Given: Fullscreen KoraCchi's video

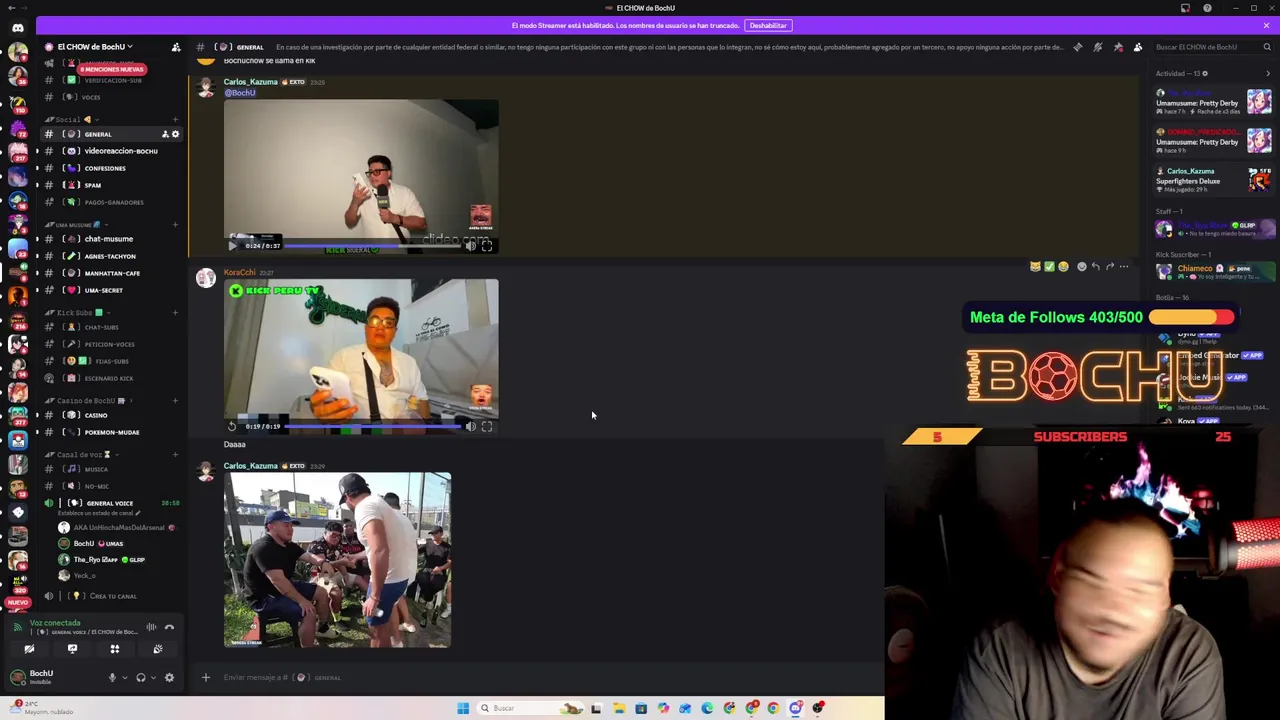Looking at the screenshot, I should (487, 427).
